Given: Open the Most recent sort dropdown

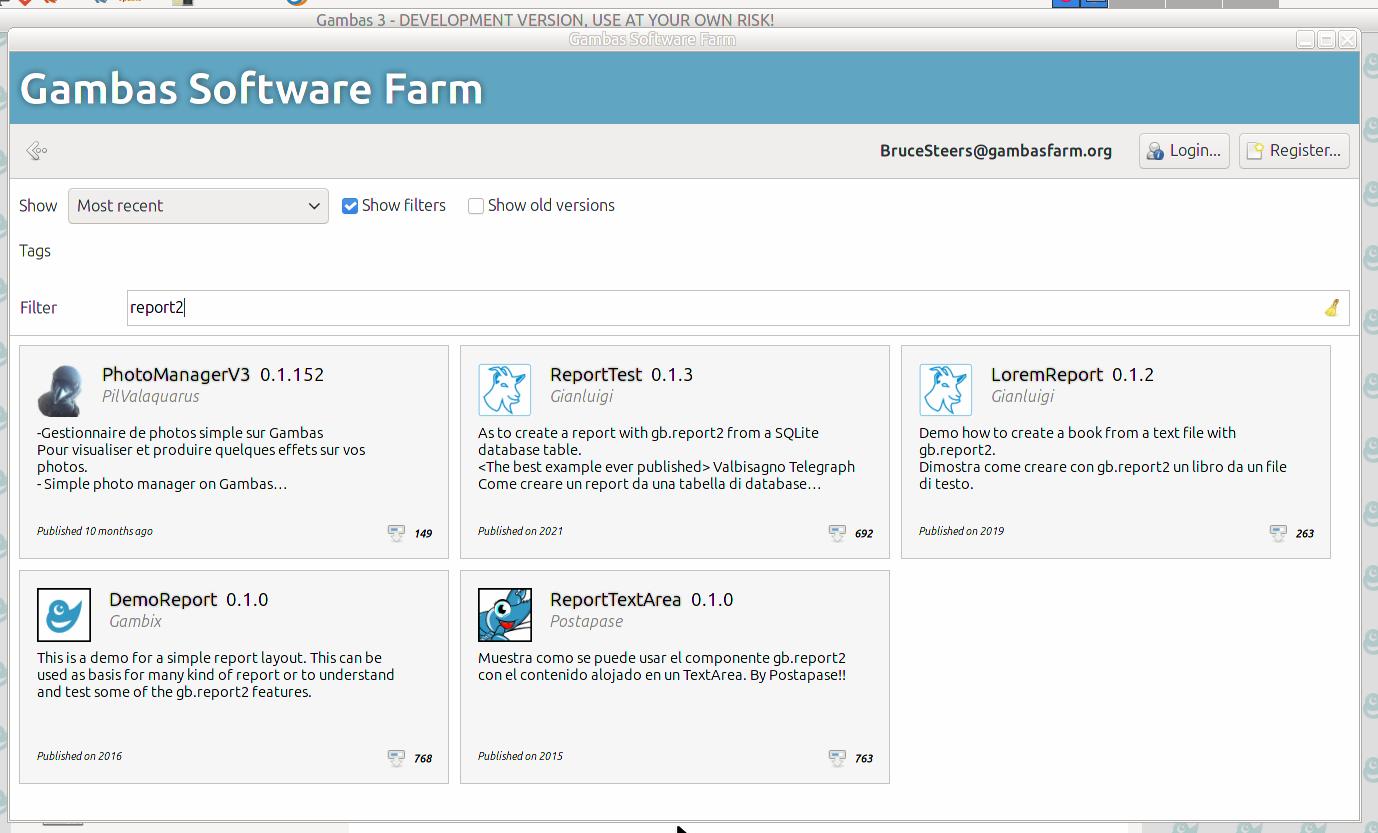Looking at the screenshot, I should [x=198, y=206].
